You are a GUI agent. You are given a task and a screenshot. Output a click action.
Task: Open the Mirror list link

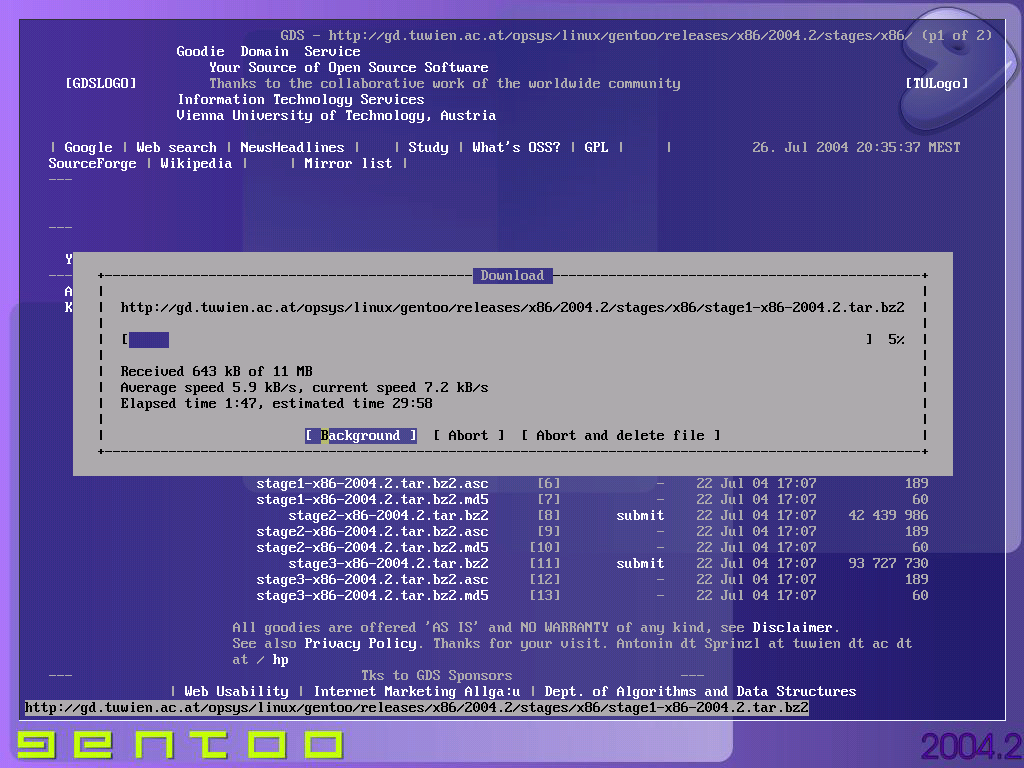348,164
